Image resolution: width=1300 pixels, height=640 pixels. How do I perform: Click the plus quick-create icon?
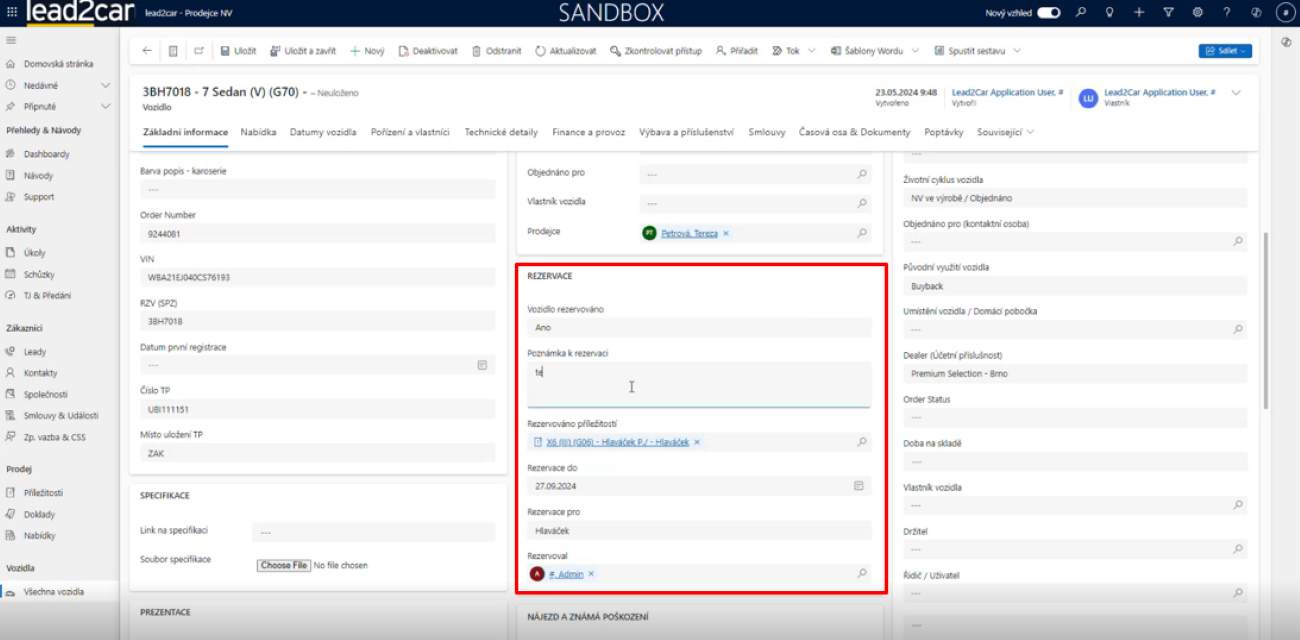[x=1139, y=13]
